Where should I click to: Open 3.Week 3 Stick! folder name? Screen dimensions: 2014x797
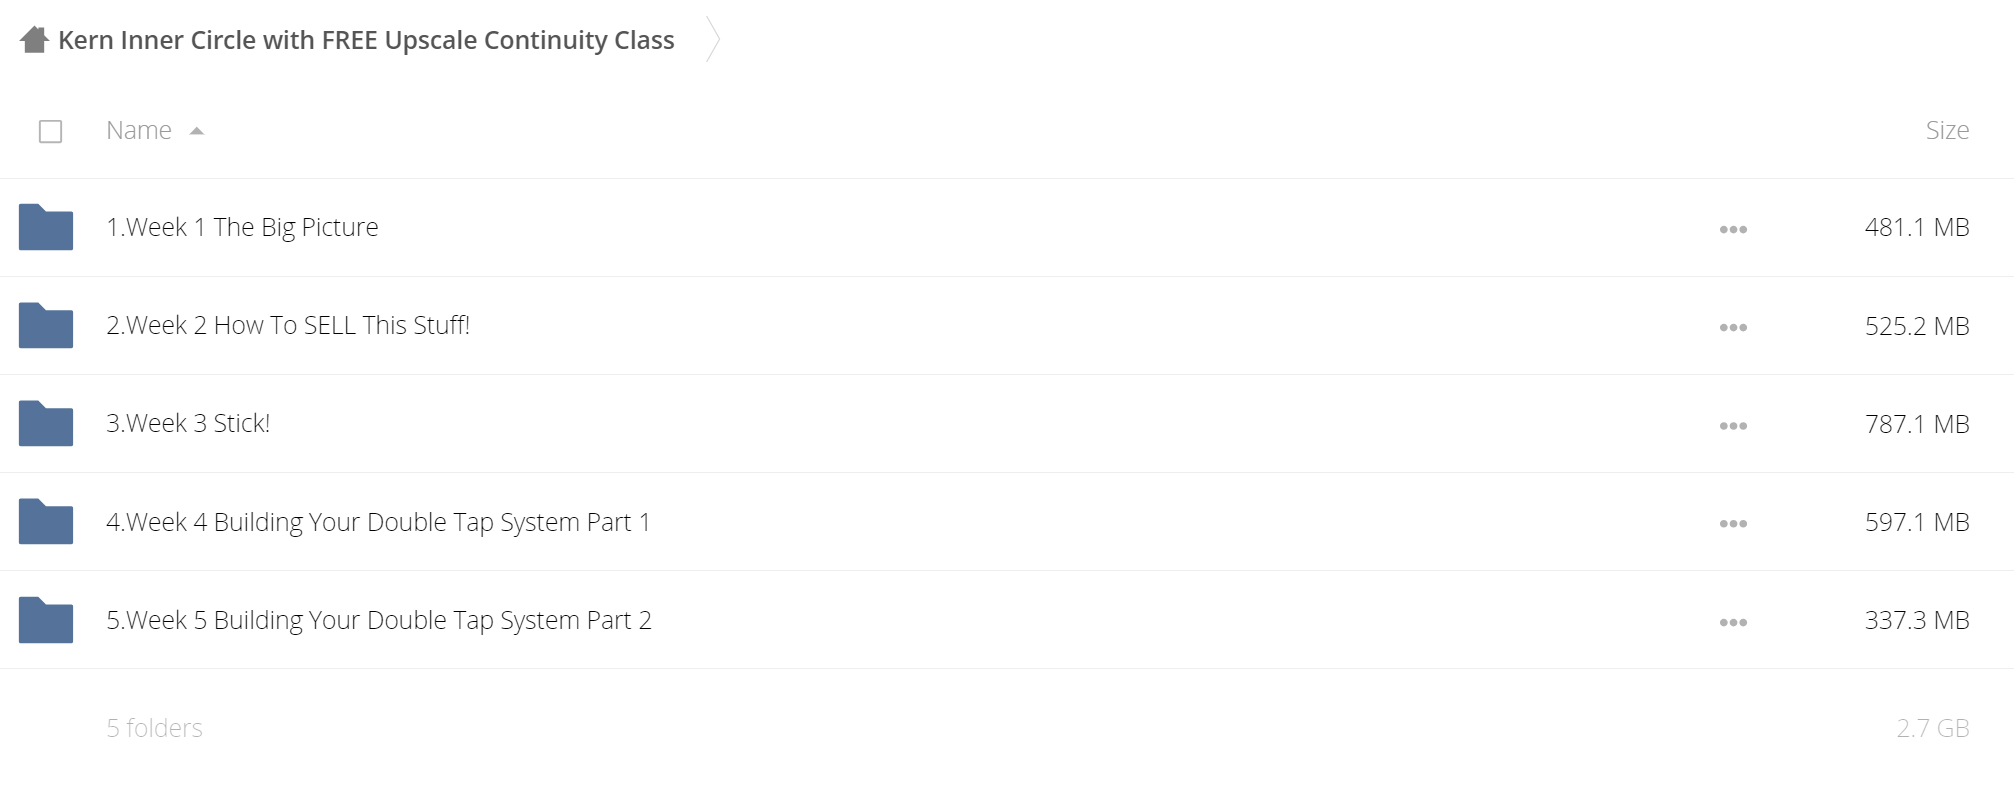point(188,423)
